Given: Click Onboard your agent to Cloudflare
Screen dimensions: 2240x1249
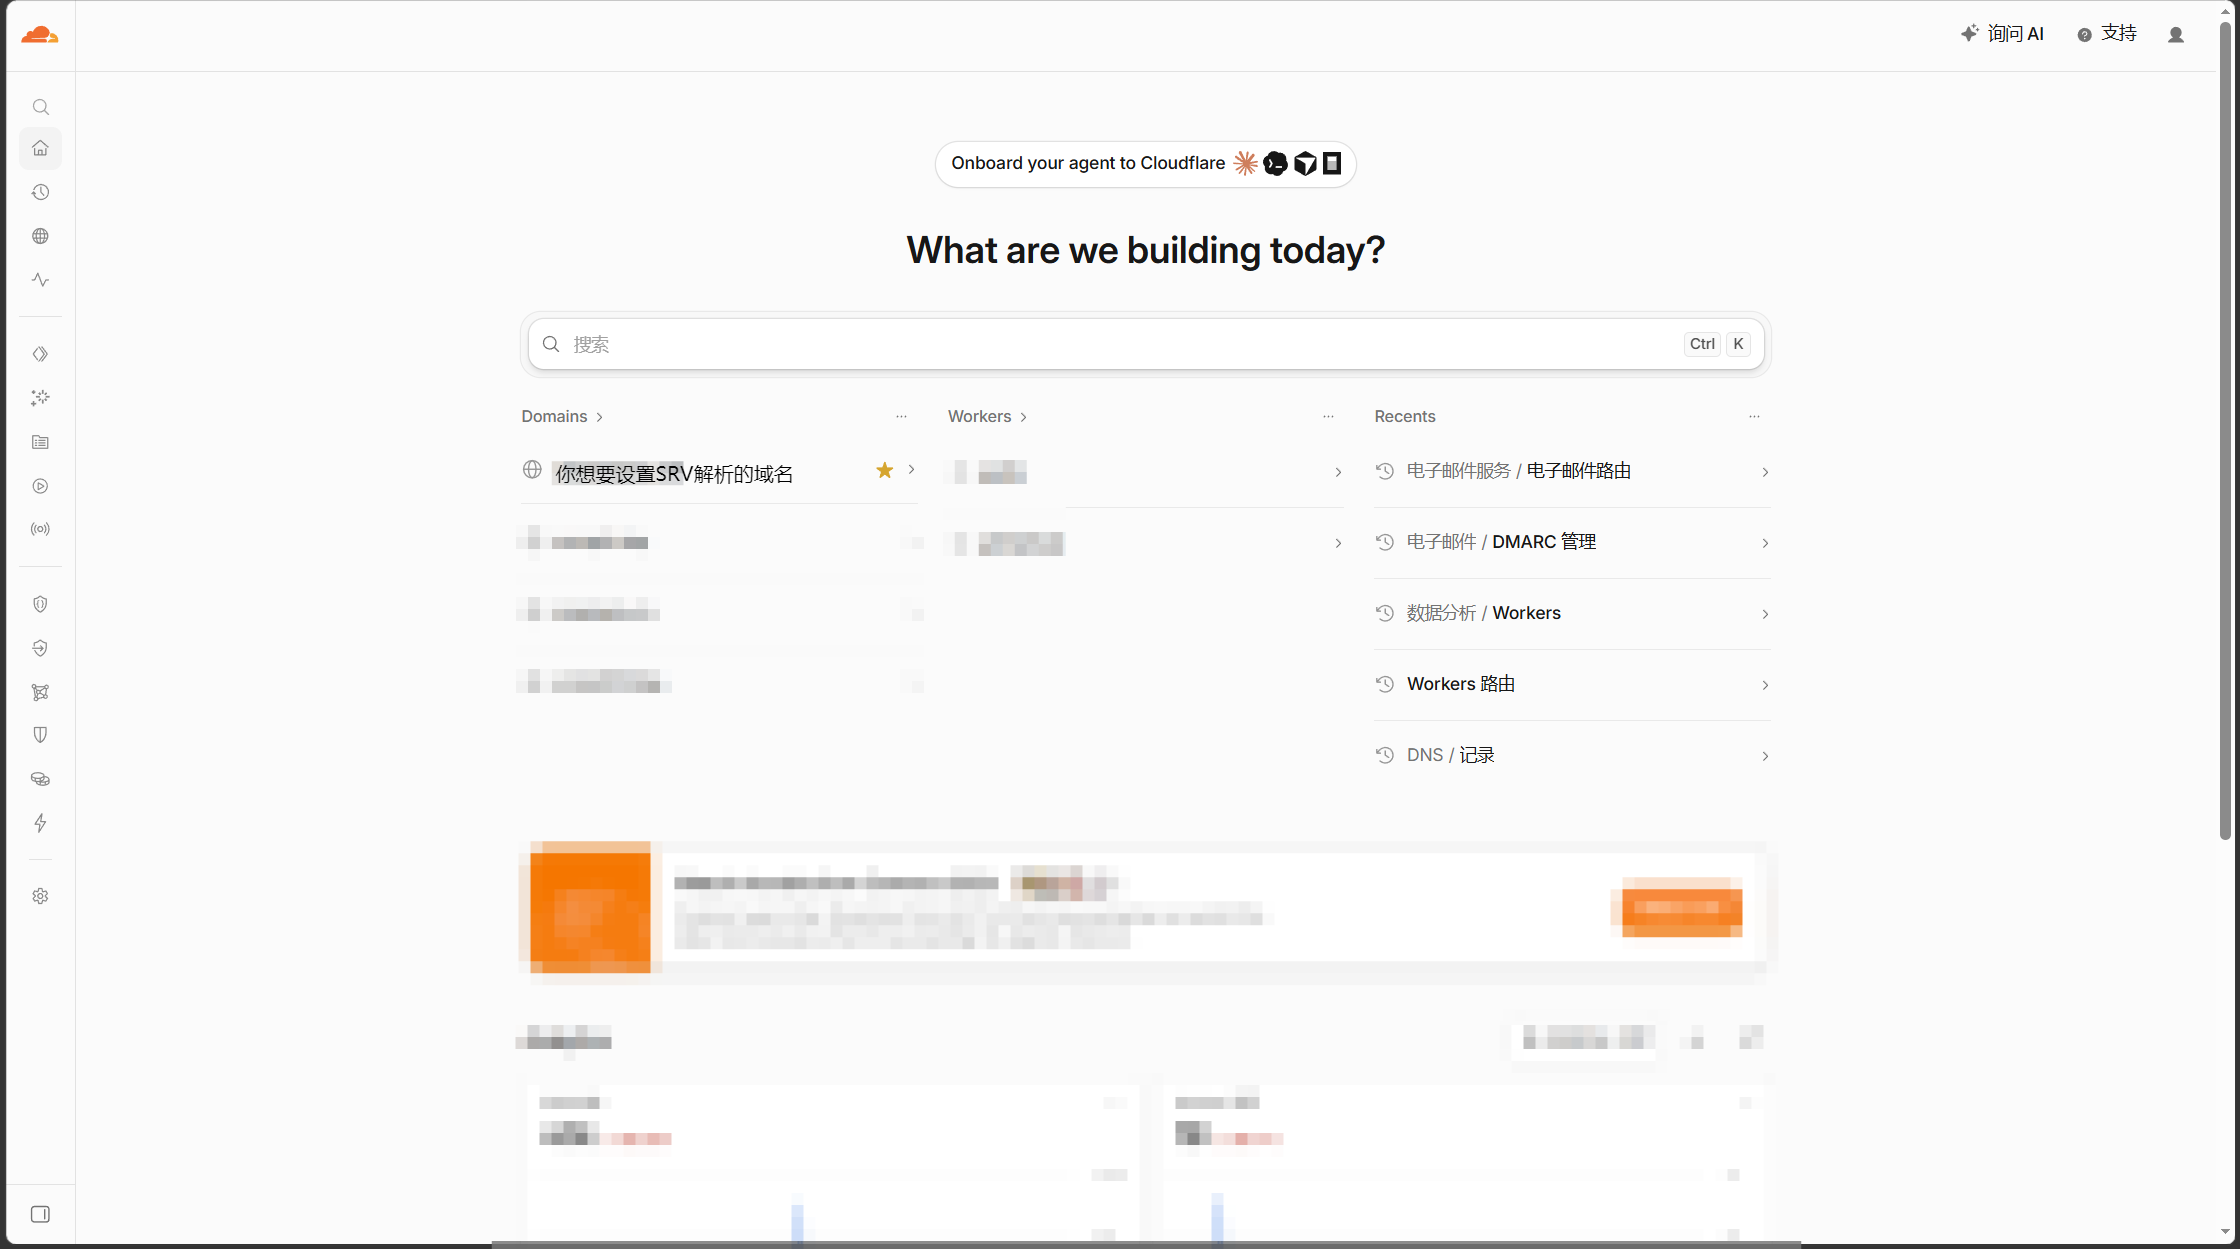Looking at the screenshot, I should pos(1145,163).
